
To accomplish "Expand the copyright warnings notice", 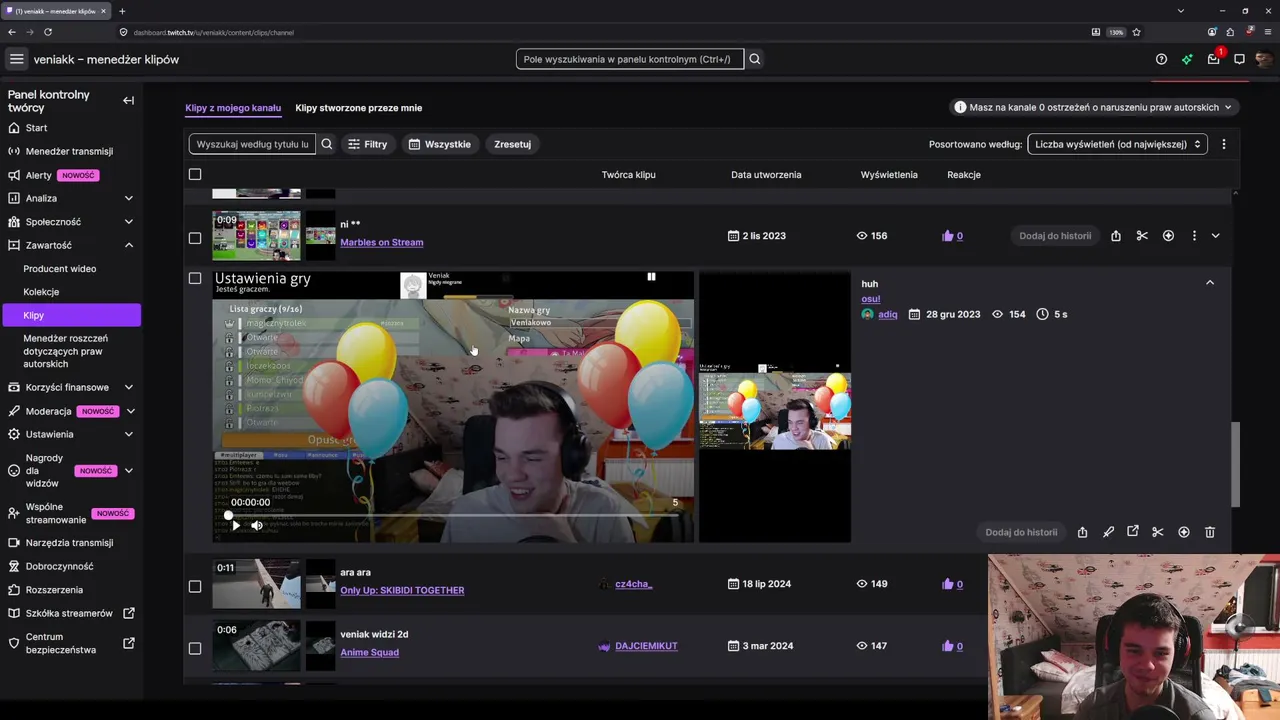I will [1093, 107].
